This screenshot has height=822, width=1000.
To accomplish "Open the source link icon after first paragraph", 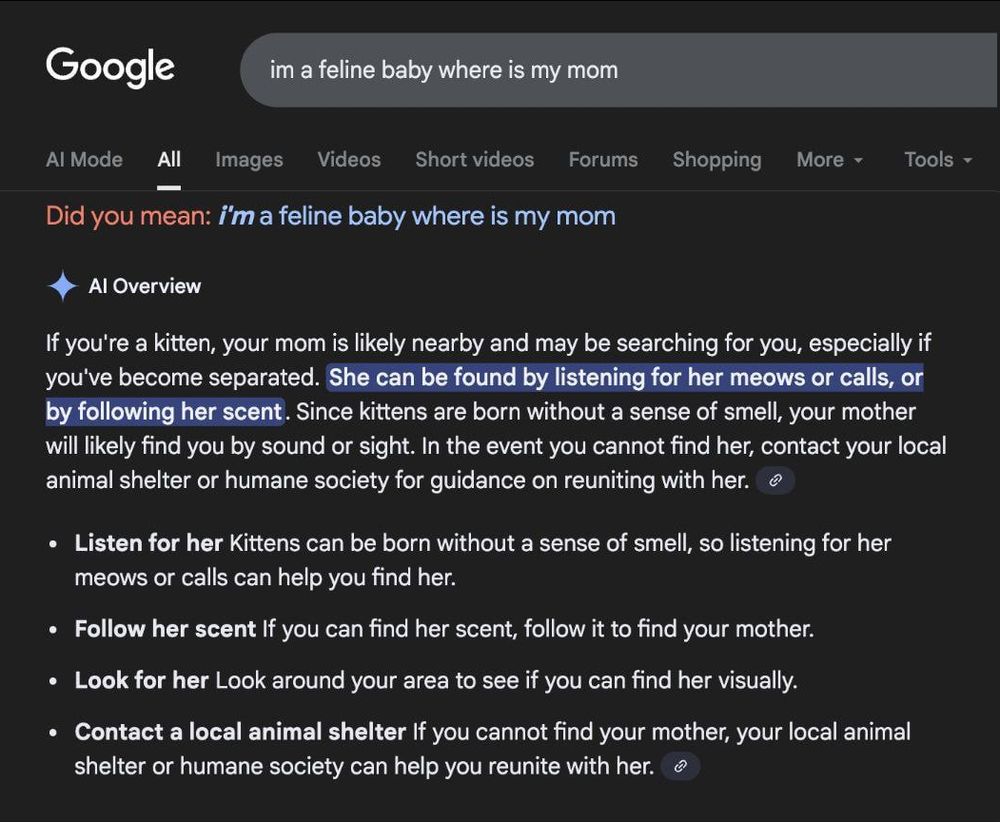I will 775,480.
